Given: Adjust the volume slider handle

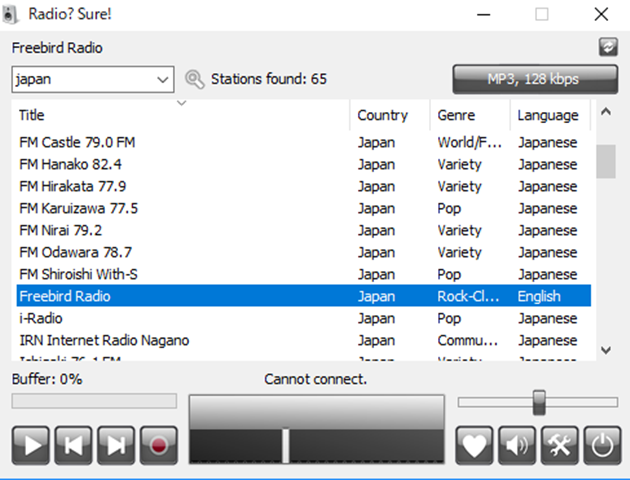Looking at the screenshot, I should coord(539,402).
